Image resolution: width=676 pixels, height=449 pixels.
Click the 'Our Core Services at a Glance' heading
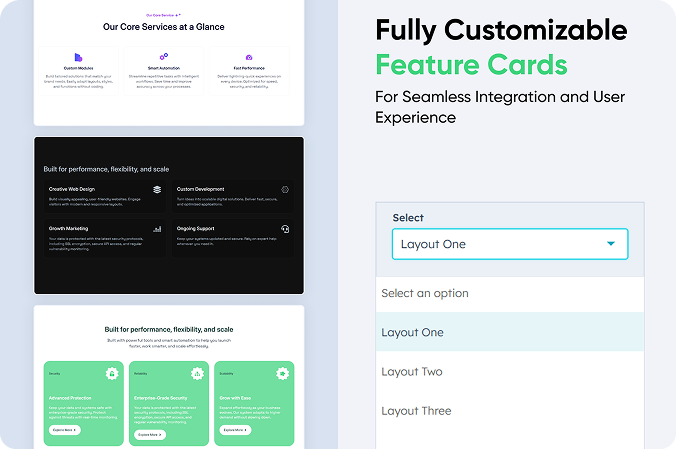click(164, 27)
